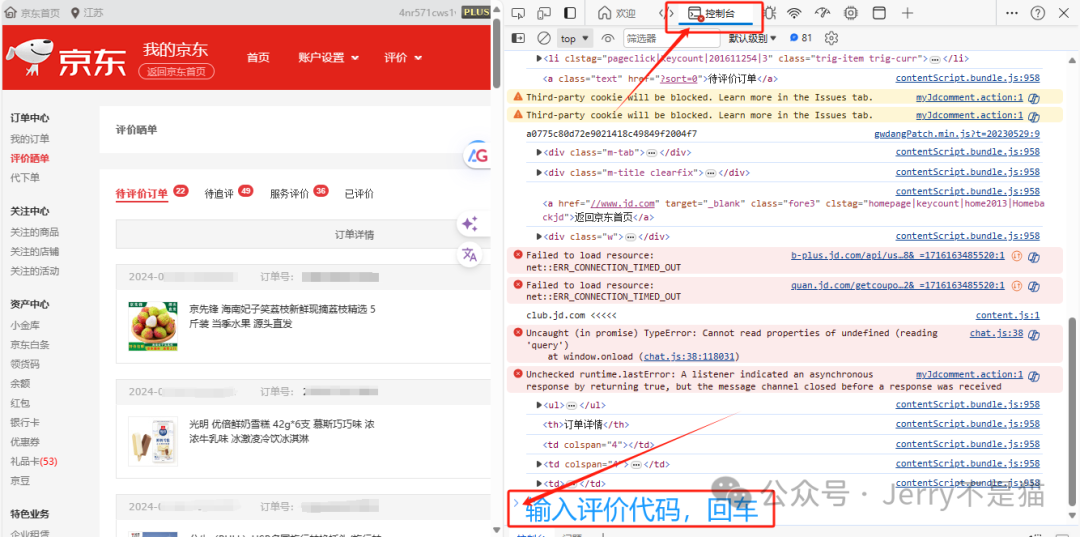Activate the inspect element picker tool
Viewport: 1080px width, 537px height.
coord(519,13)
